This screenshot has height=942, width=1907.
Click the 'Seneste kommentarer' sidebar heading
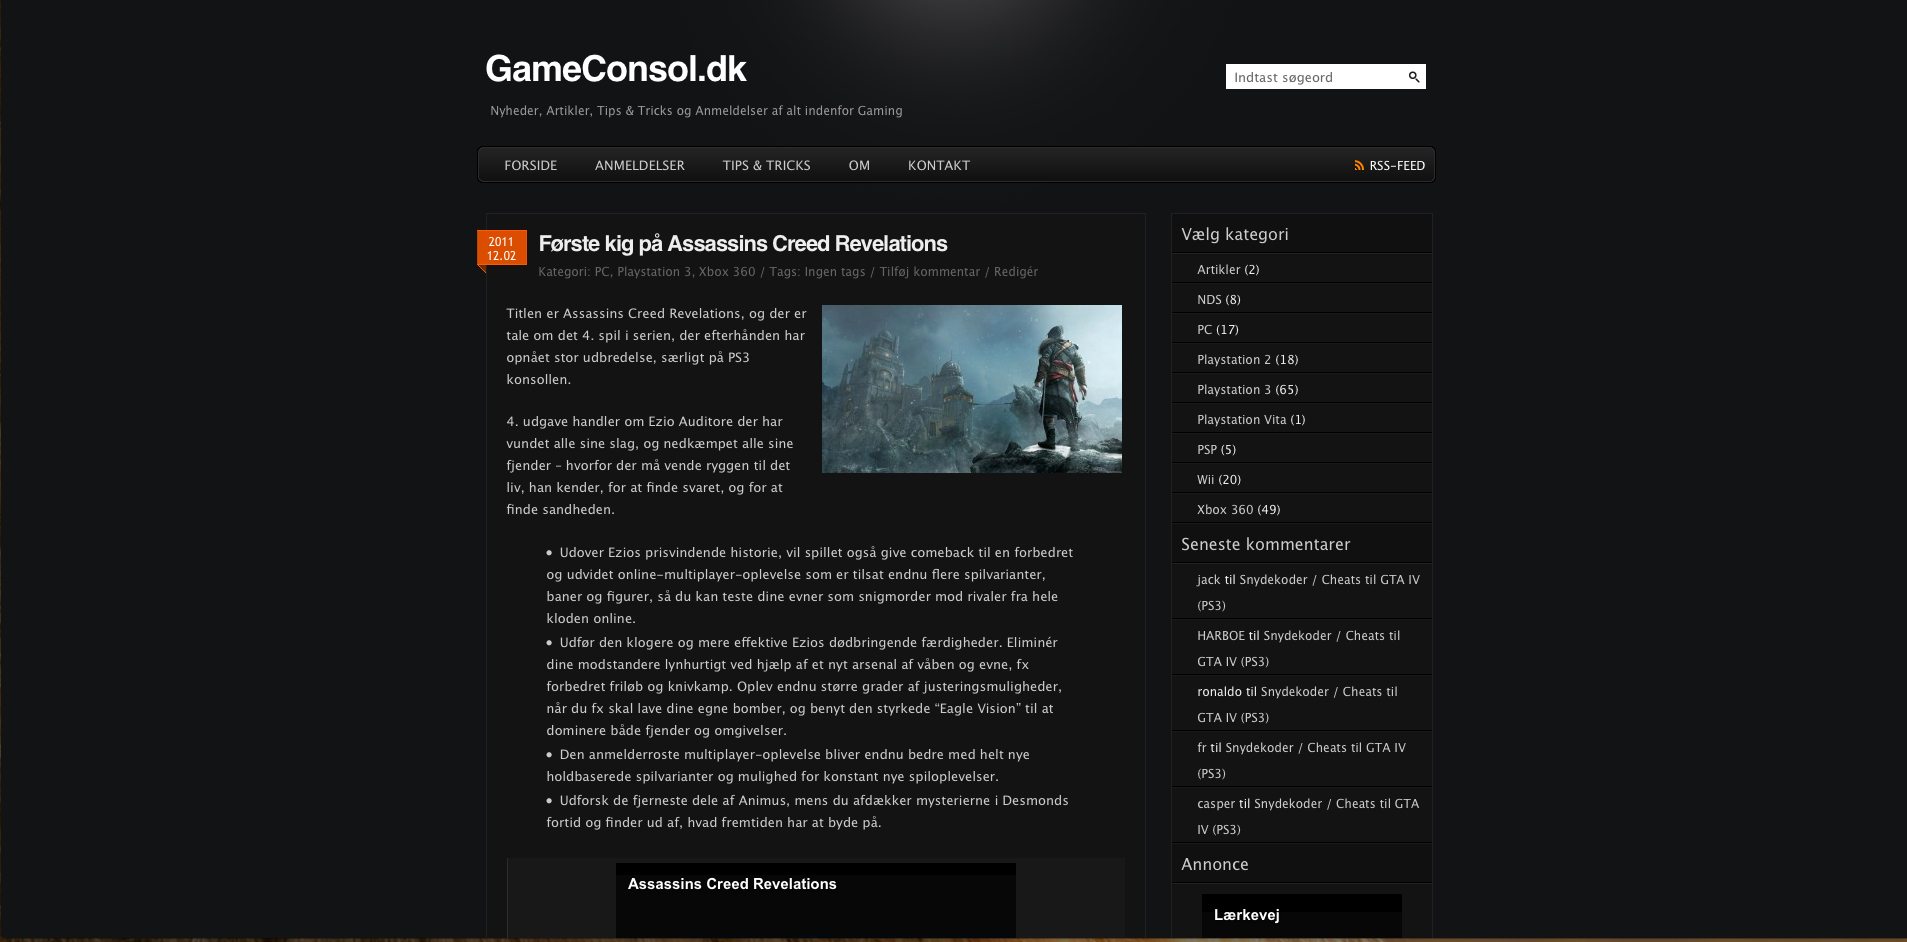click(x=1266, y=544)
